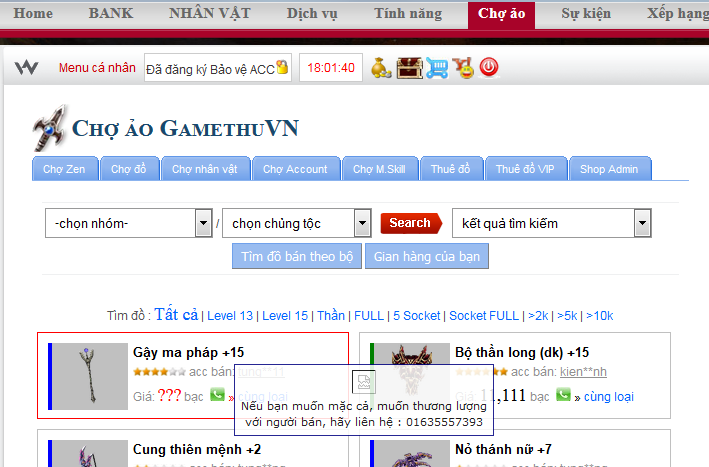This screenshot has height=467, width=709.
Task: Click the Gậy ma pháp staff thumbnail
Action: tap(90, 376)
